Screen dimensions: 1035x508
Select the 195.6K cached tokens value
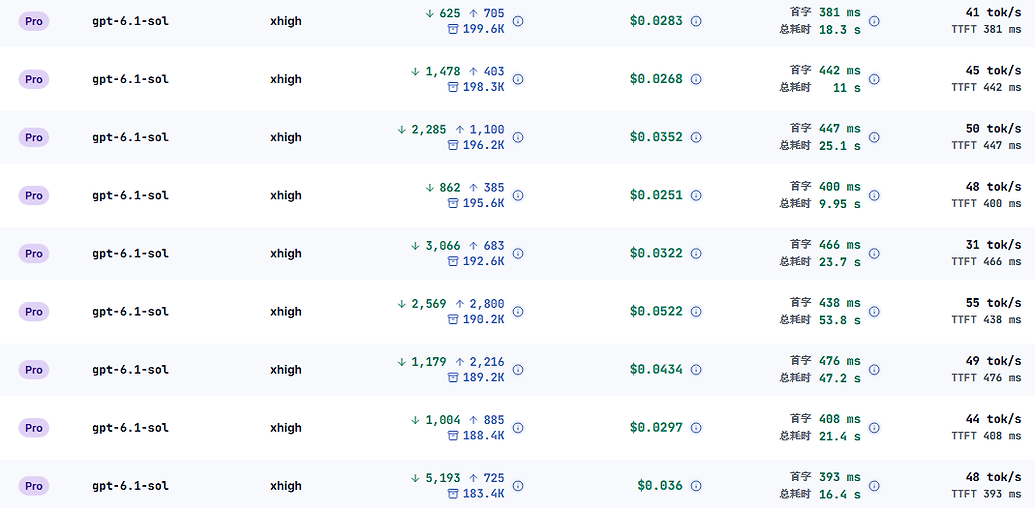click(483, 203)
